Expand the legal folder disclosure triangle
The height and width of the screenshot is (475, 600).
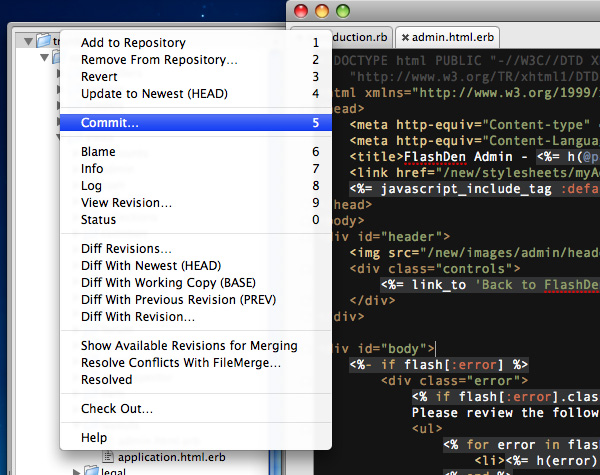click(77, 469)
